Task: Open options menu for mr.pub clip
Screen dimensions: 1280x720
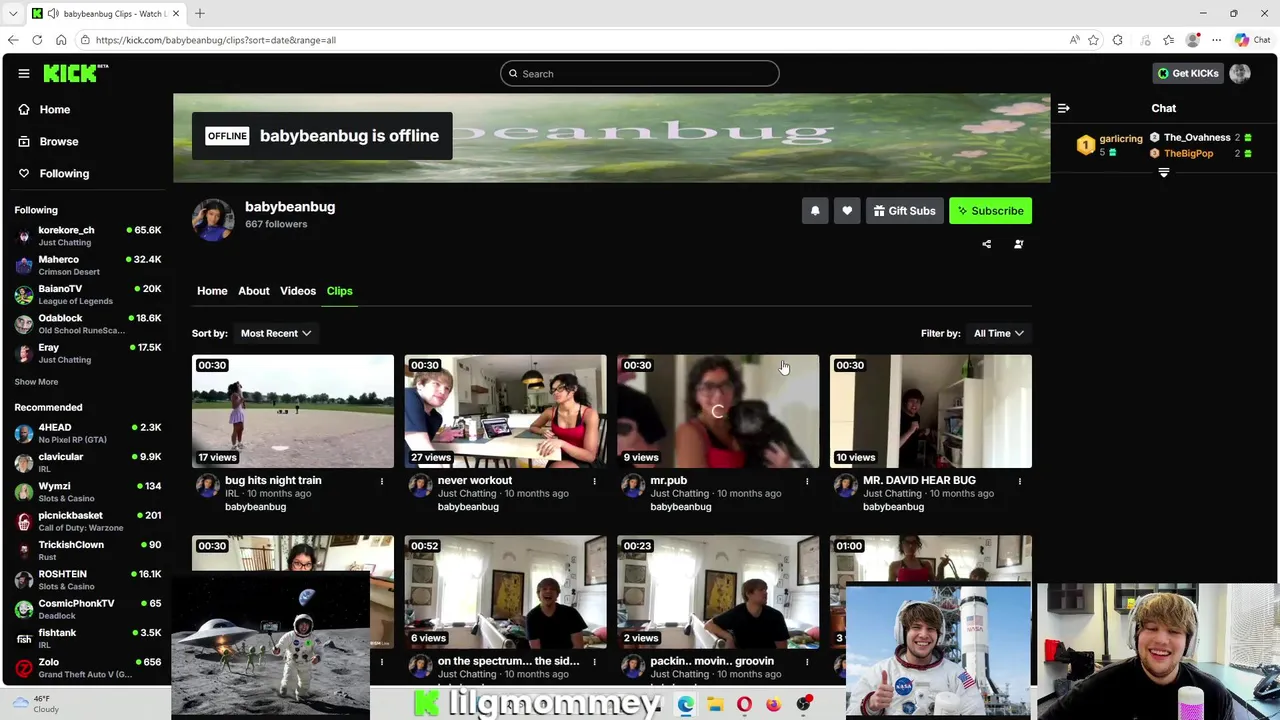Action: [807, 481]
